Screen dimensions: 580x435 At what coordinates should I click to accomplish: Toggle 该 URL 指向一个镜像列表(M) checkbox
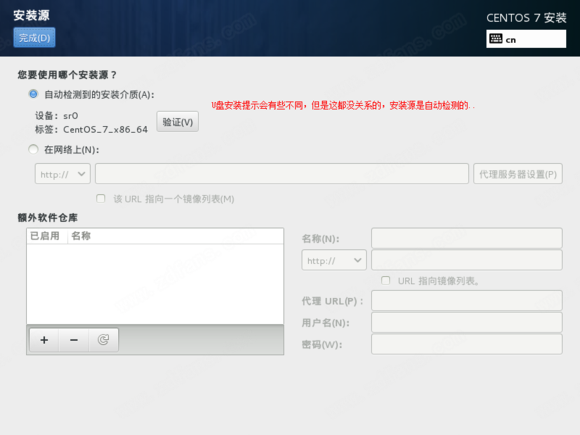click(x=101, y=199)
